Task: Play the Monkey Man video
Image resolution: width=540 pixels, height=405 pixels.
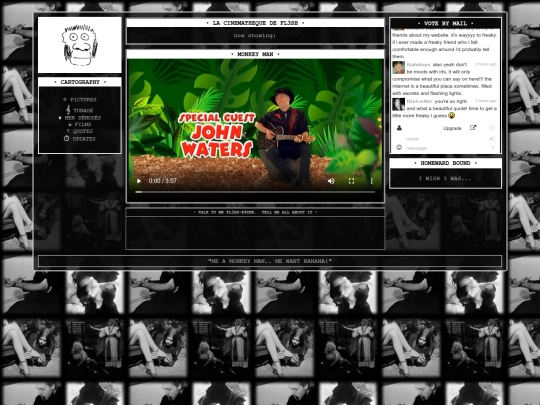Action: (139, 181)
